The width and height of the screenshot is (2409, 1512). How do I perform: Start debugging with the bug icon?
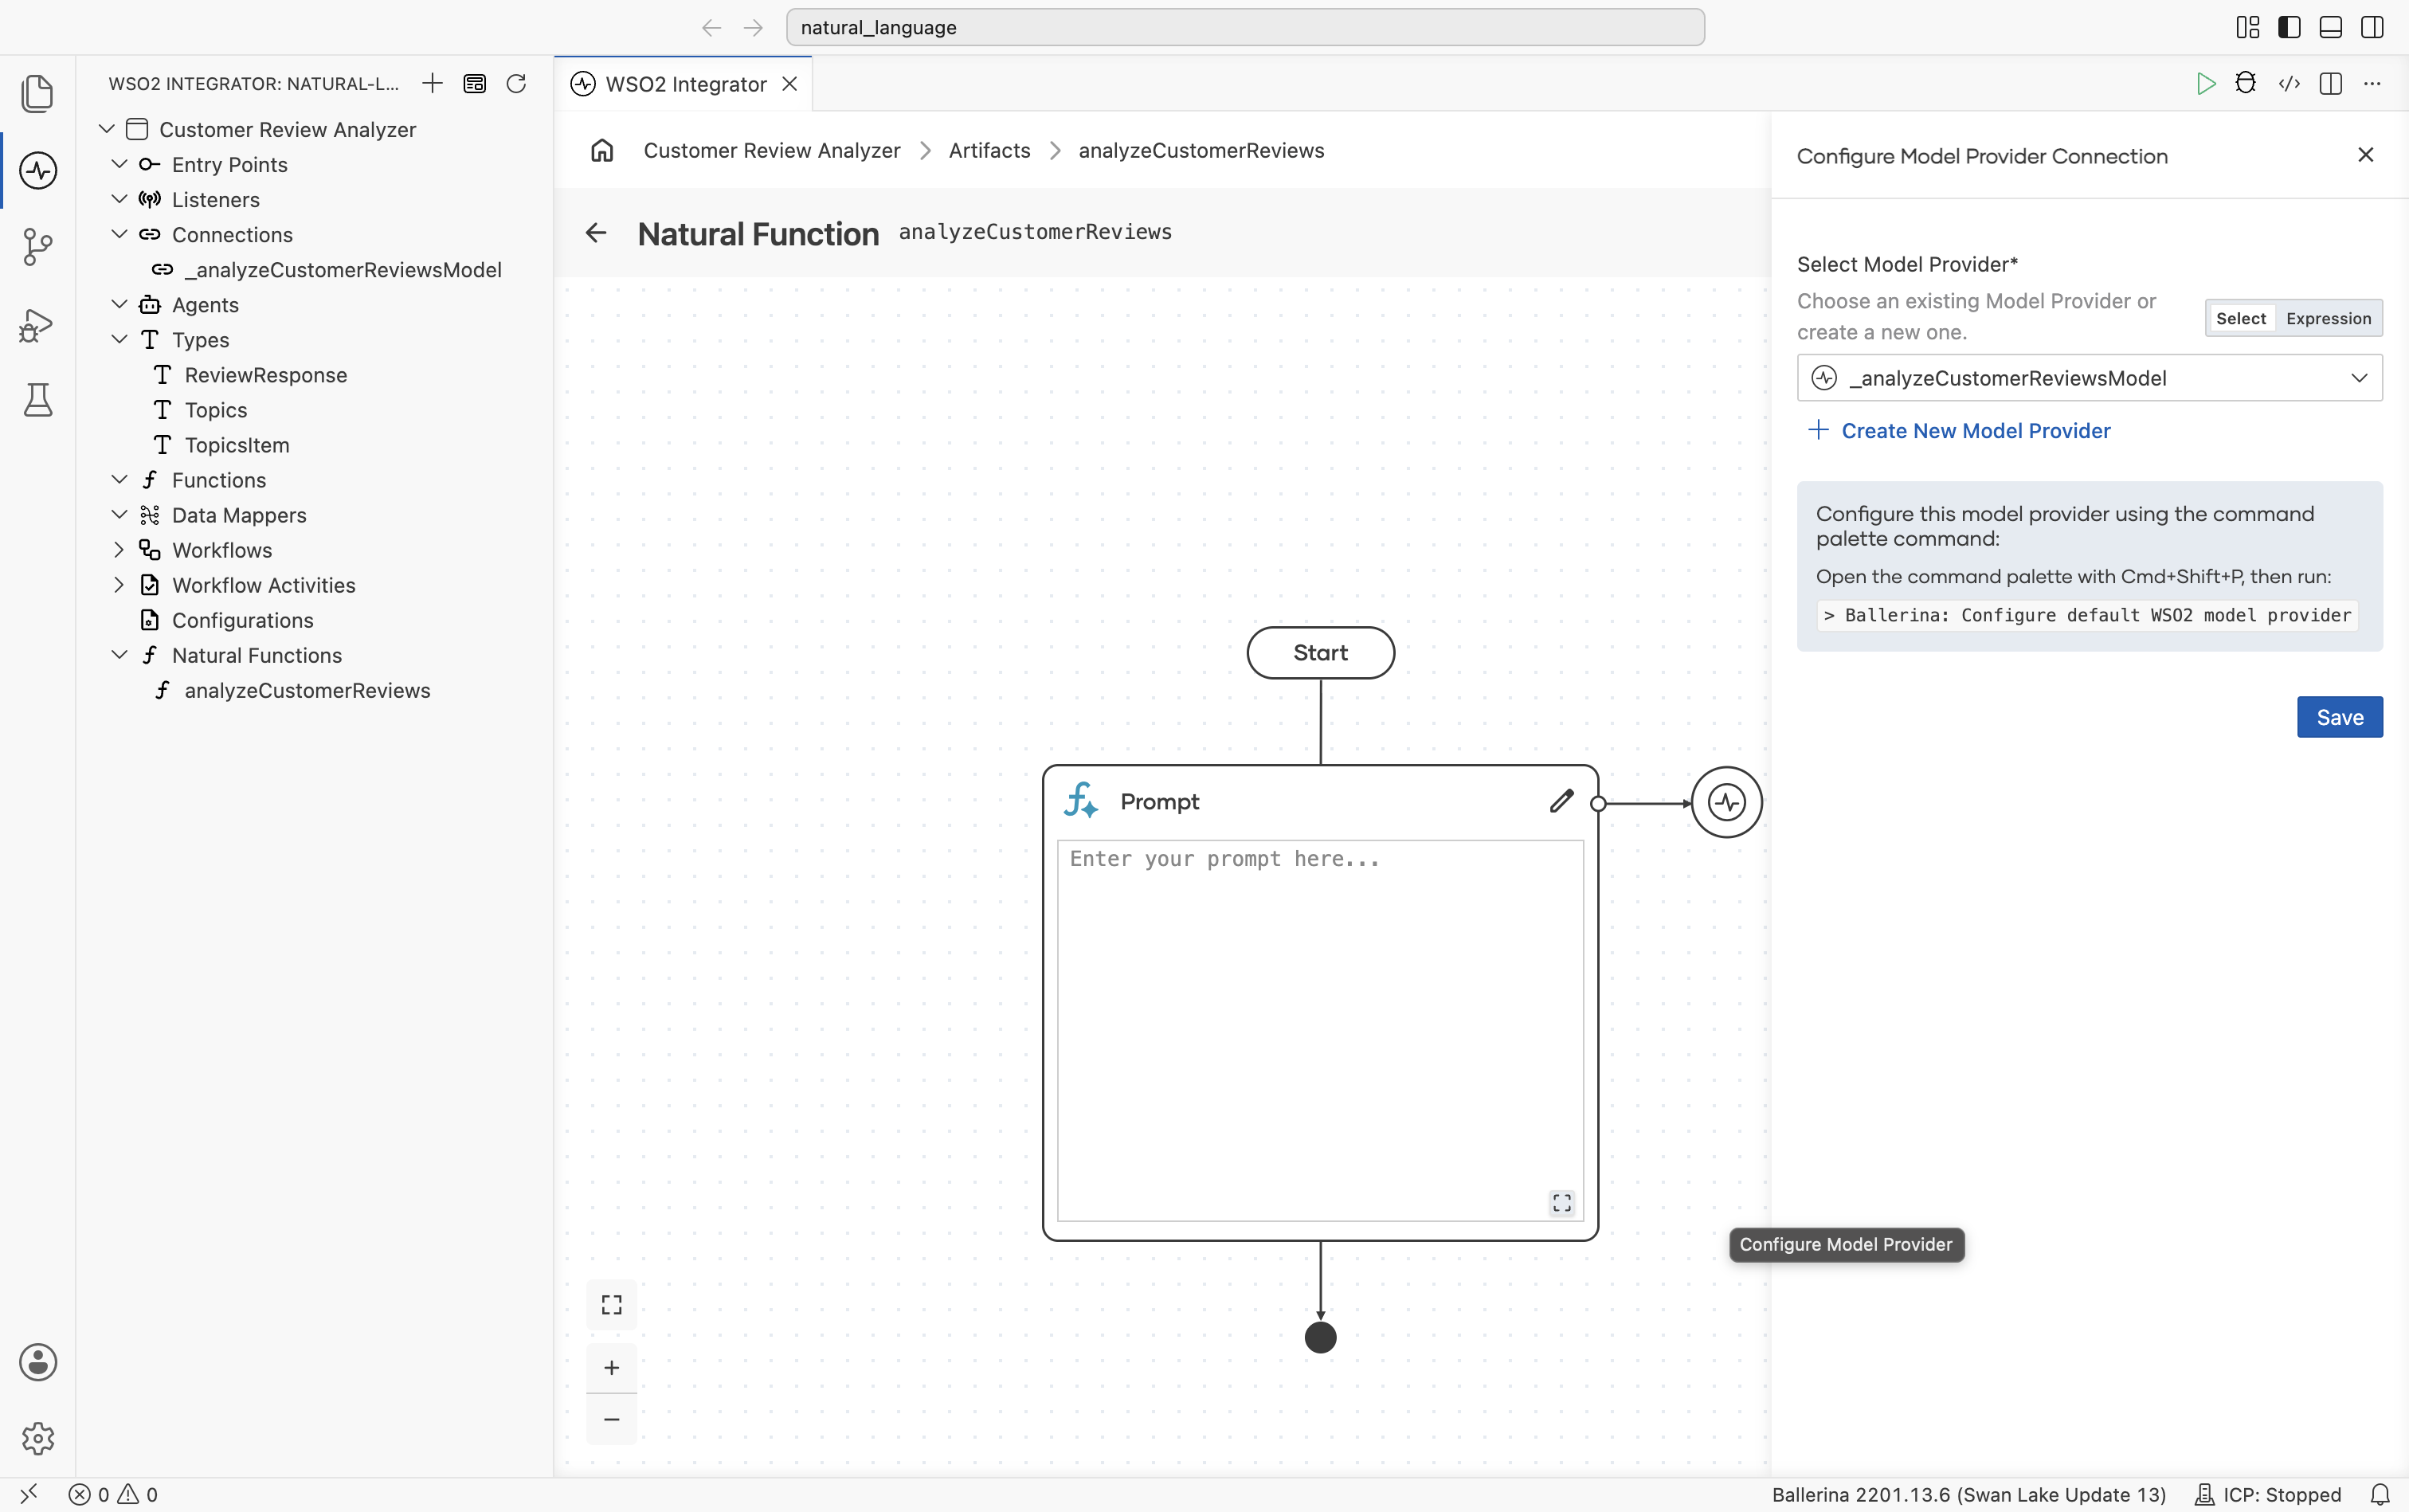tap(2246, 83)
